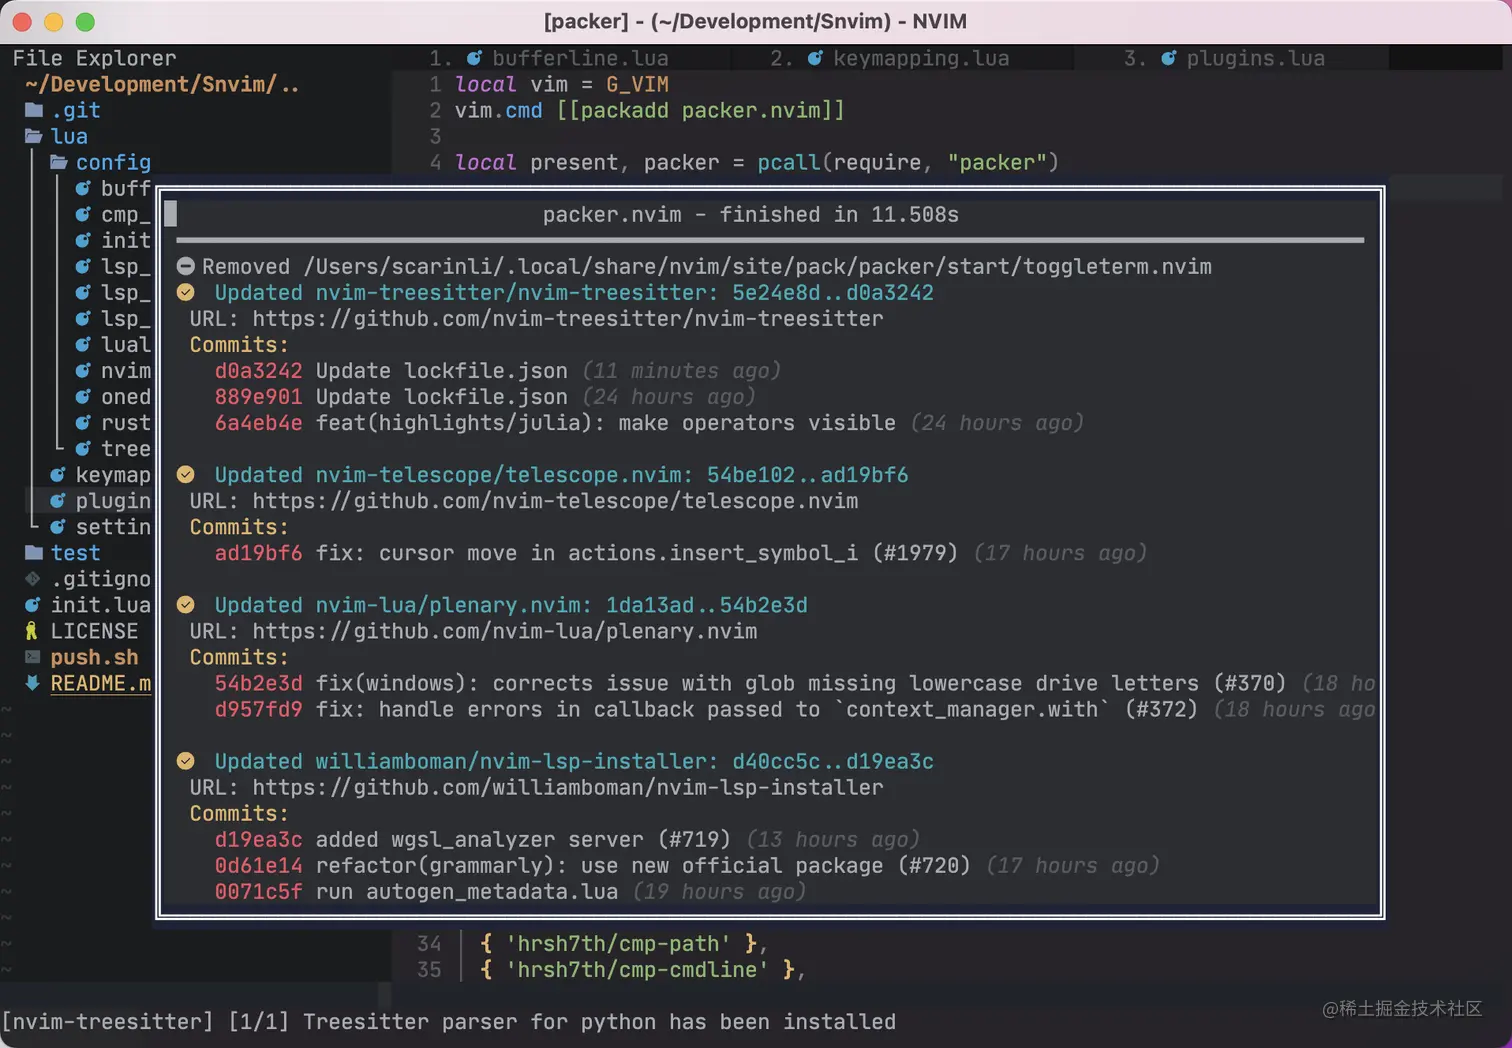1512x1048 pixels.
Task: Open the nvim-treesitter GitHub URL
Action: 568,318
